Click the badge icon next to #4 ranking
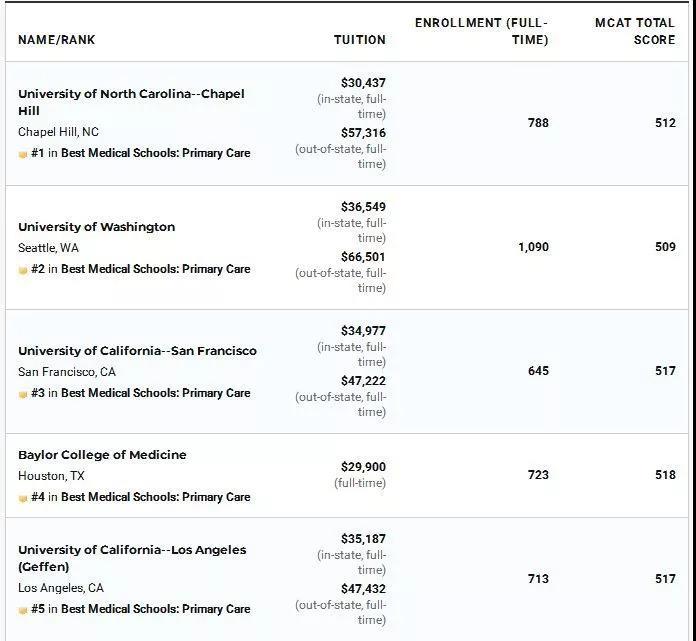Viewport: 696px width, 641px height. tap(23, 498)
